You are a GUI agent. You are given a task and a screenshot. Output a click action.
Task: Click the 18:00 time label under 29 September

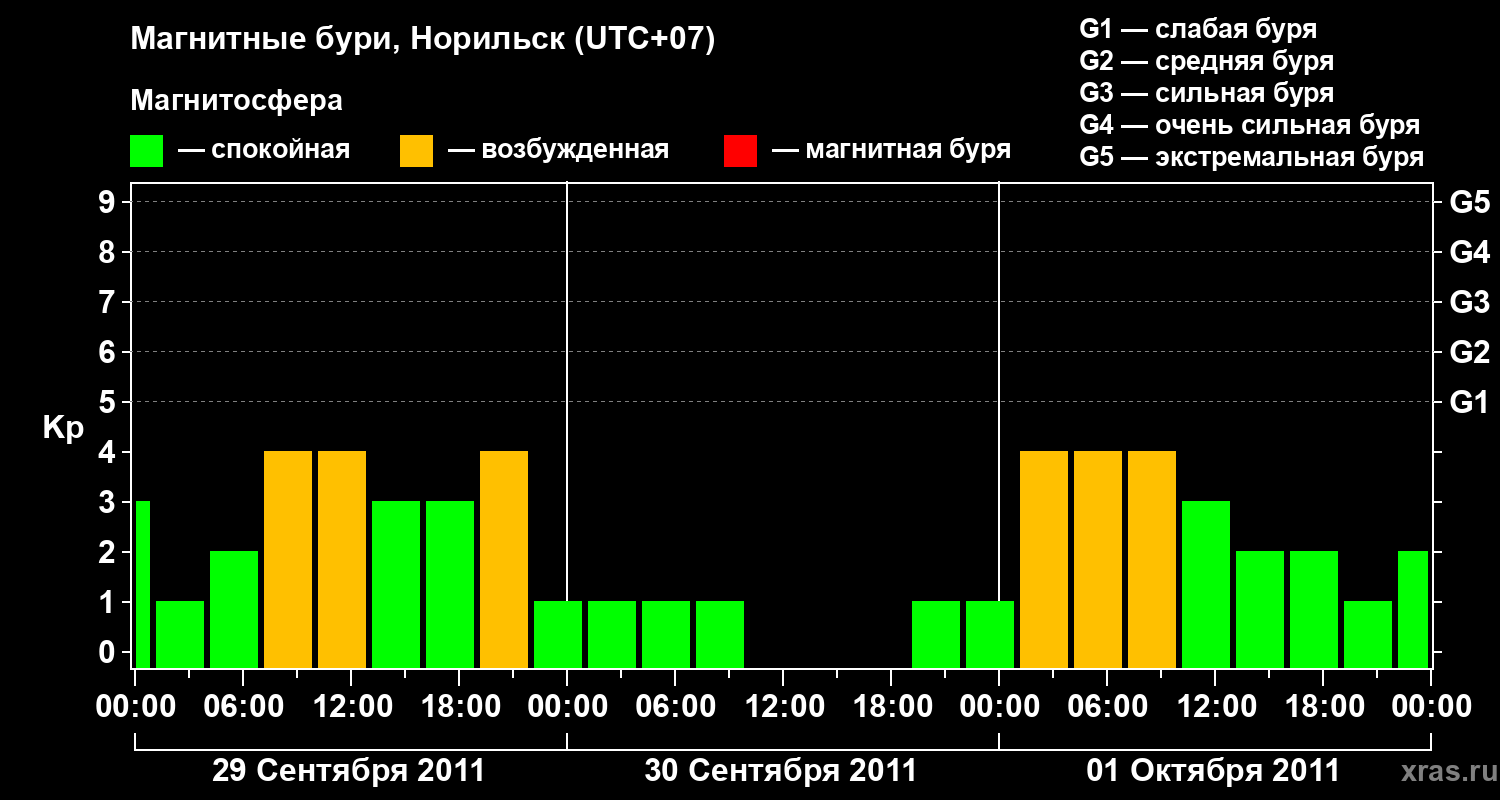tap(459, 707)
